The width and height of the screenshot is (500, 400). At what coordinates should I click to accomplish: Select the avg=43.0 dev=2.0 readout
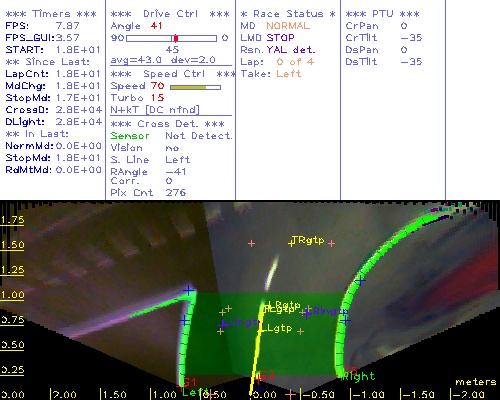[163, 60]
